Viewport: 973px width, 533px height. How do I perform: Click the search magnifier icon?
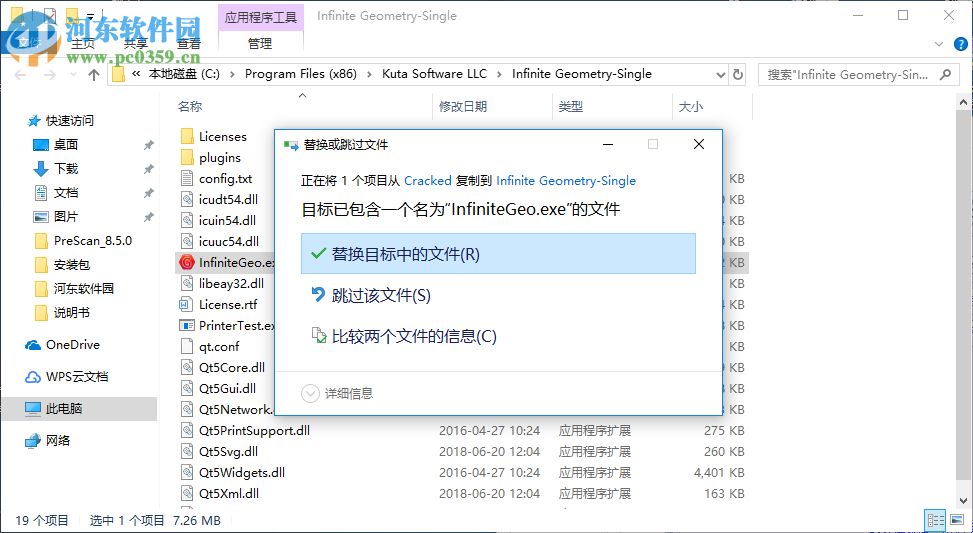click(944, 74)
